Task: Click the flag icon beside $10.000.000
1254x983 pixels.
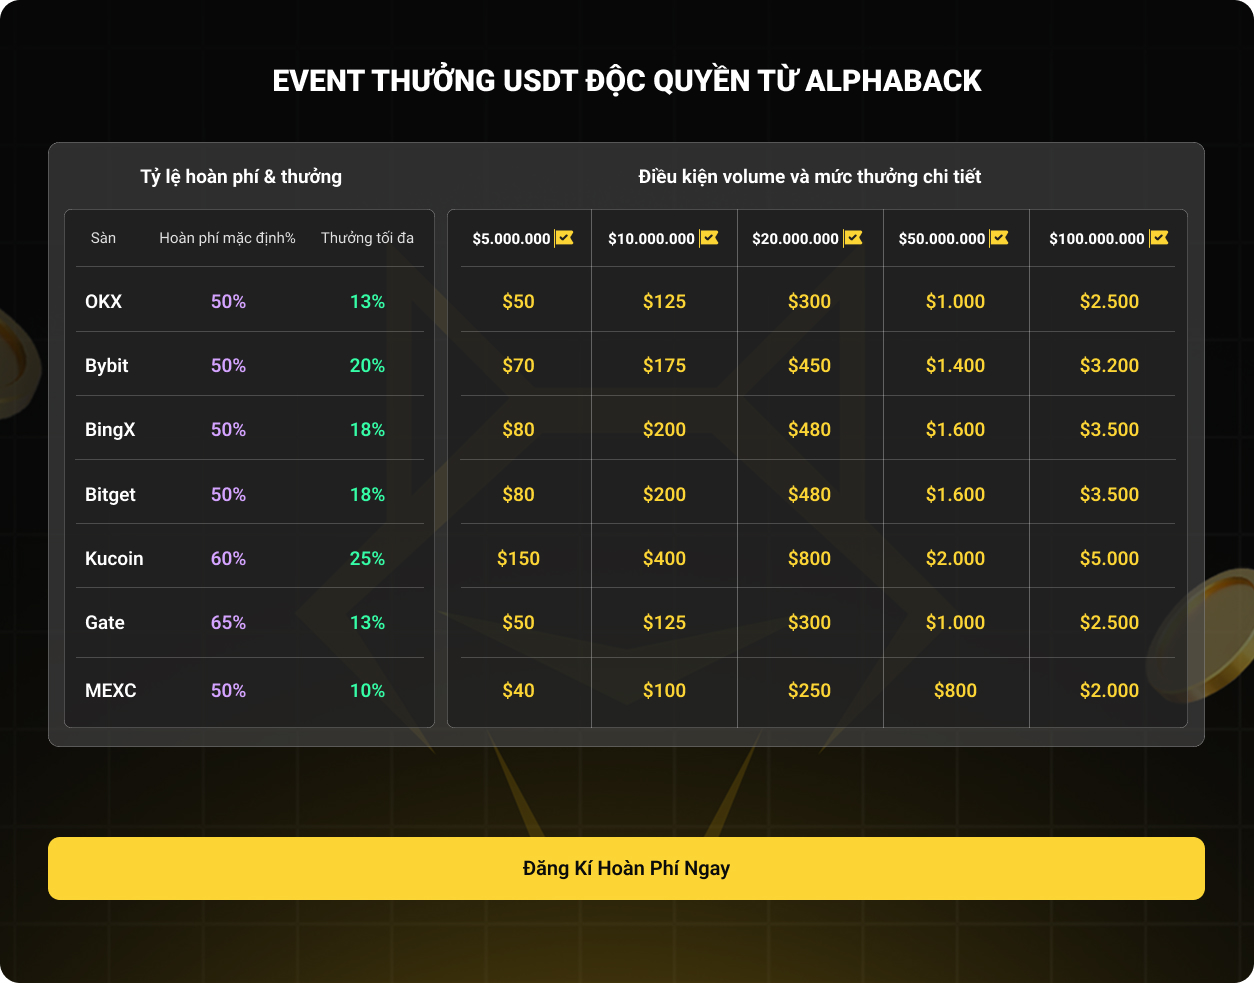Action: (x=709, y=238)
